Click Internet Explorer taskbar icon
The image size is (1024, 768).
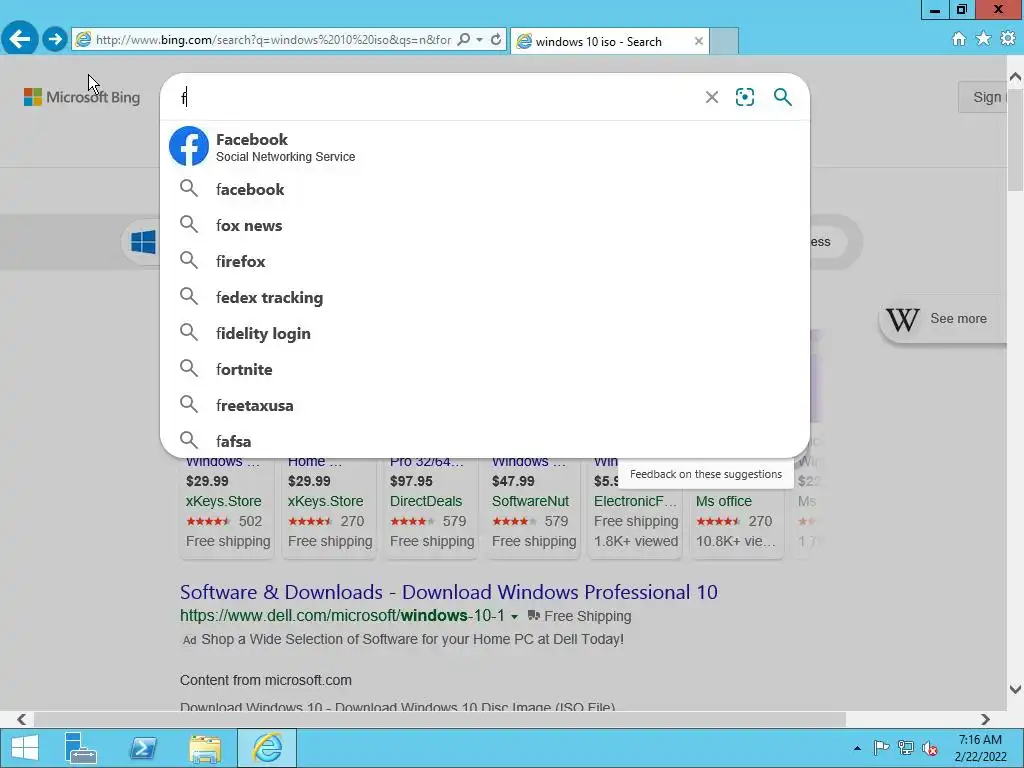click(267, 748)
